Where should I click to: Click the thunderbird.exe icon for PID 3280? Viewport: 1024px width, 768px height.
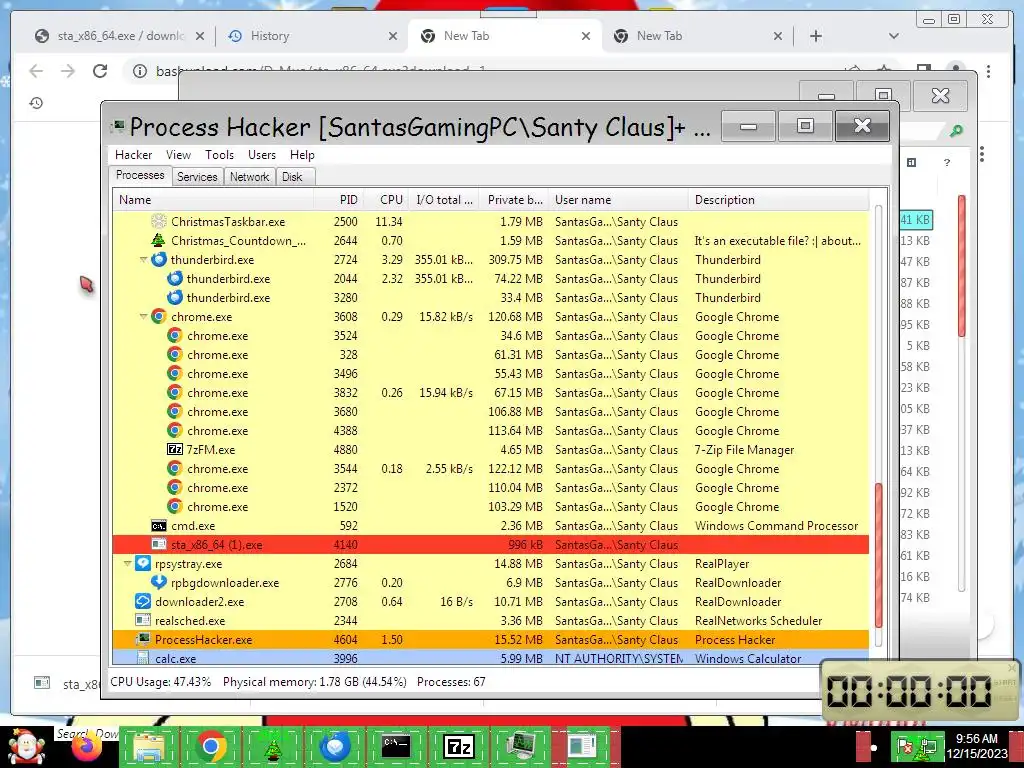(x=174, y=297)
